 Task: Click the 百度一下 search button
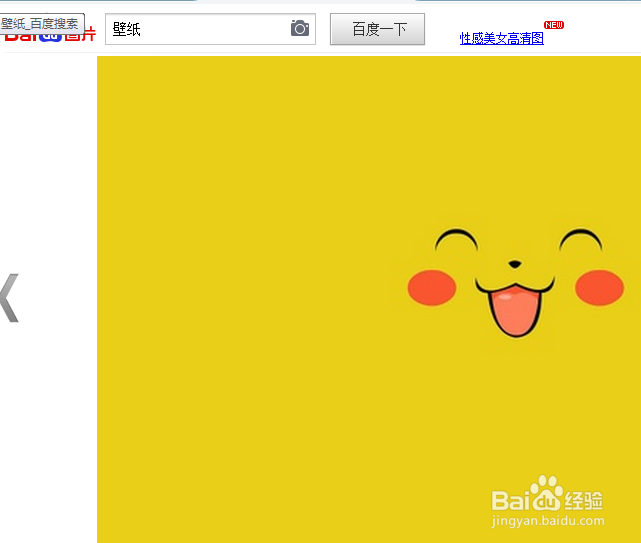point(377,29)
